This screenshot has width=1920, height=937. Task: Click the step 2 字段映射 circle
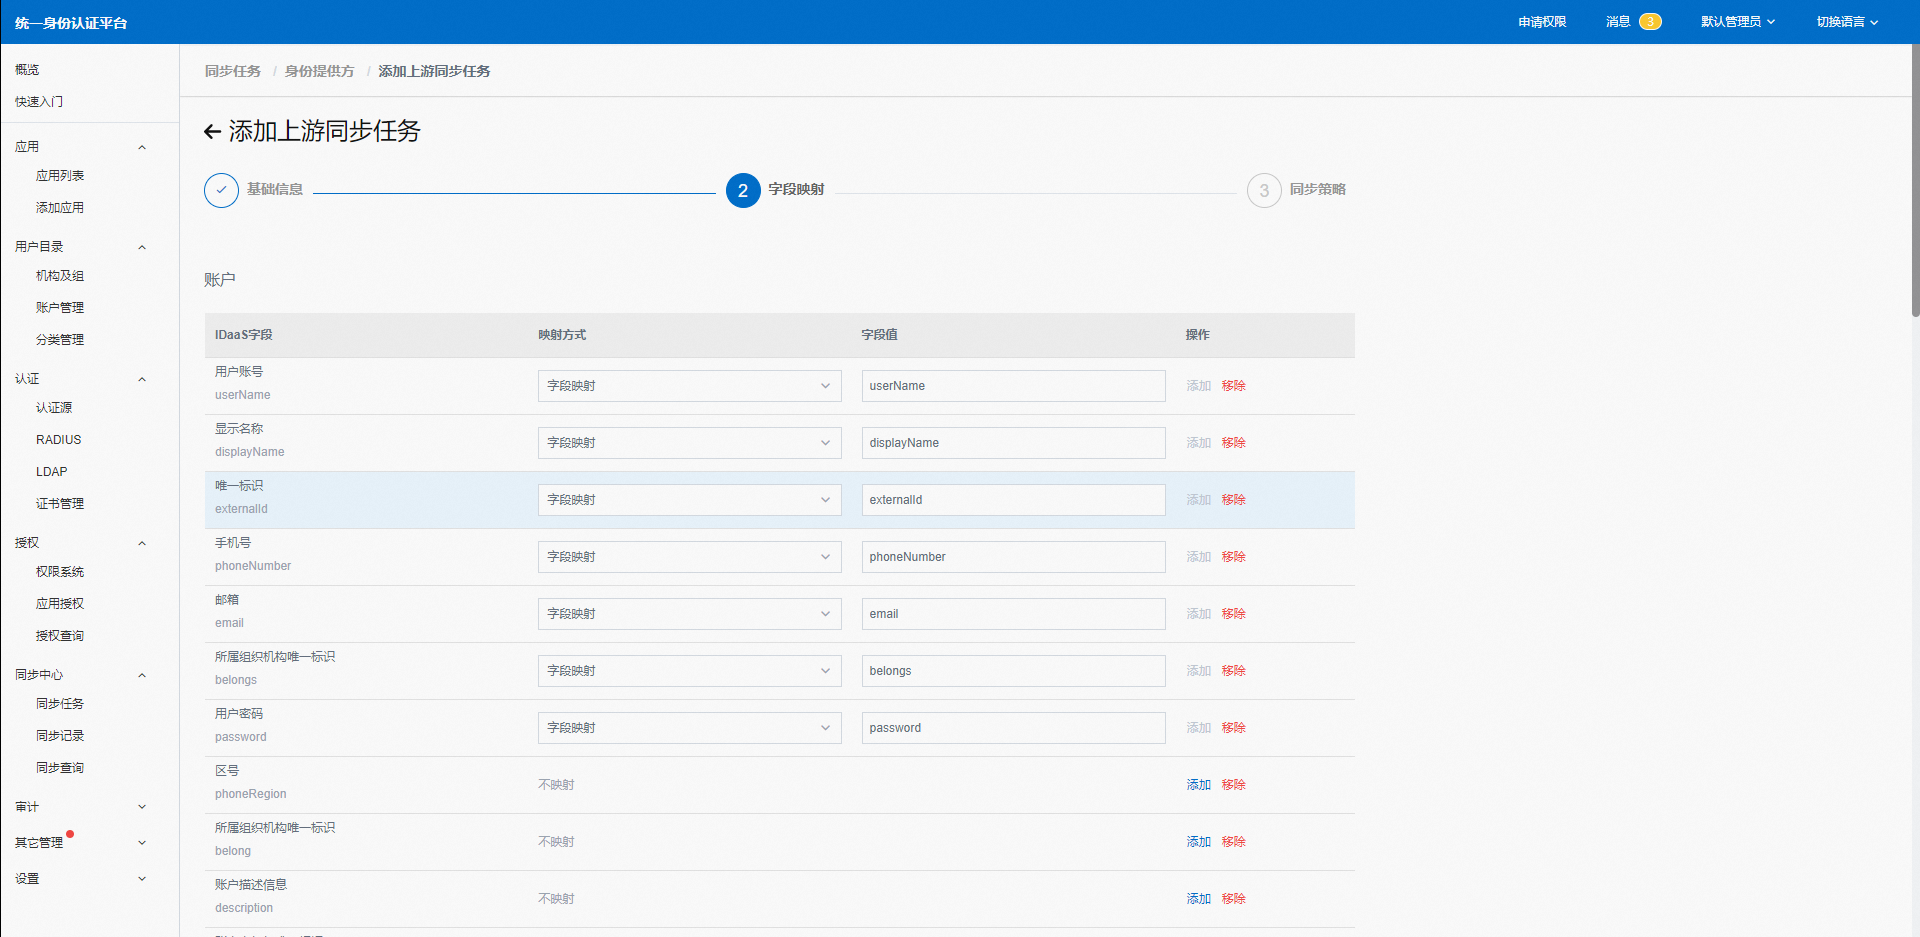[x=743, y=190]
